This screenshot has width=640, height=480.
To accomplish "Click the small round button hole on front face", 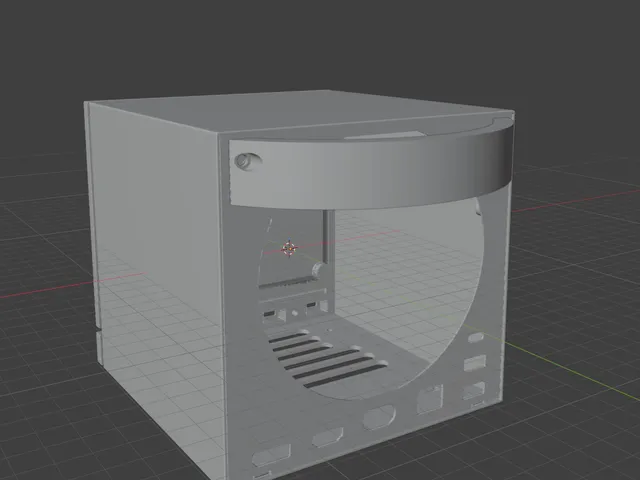I will click(247, 161).
